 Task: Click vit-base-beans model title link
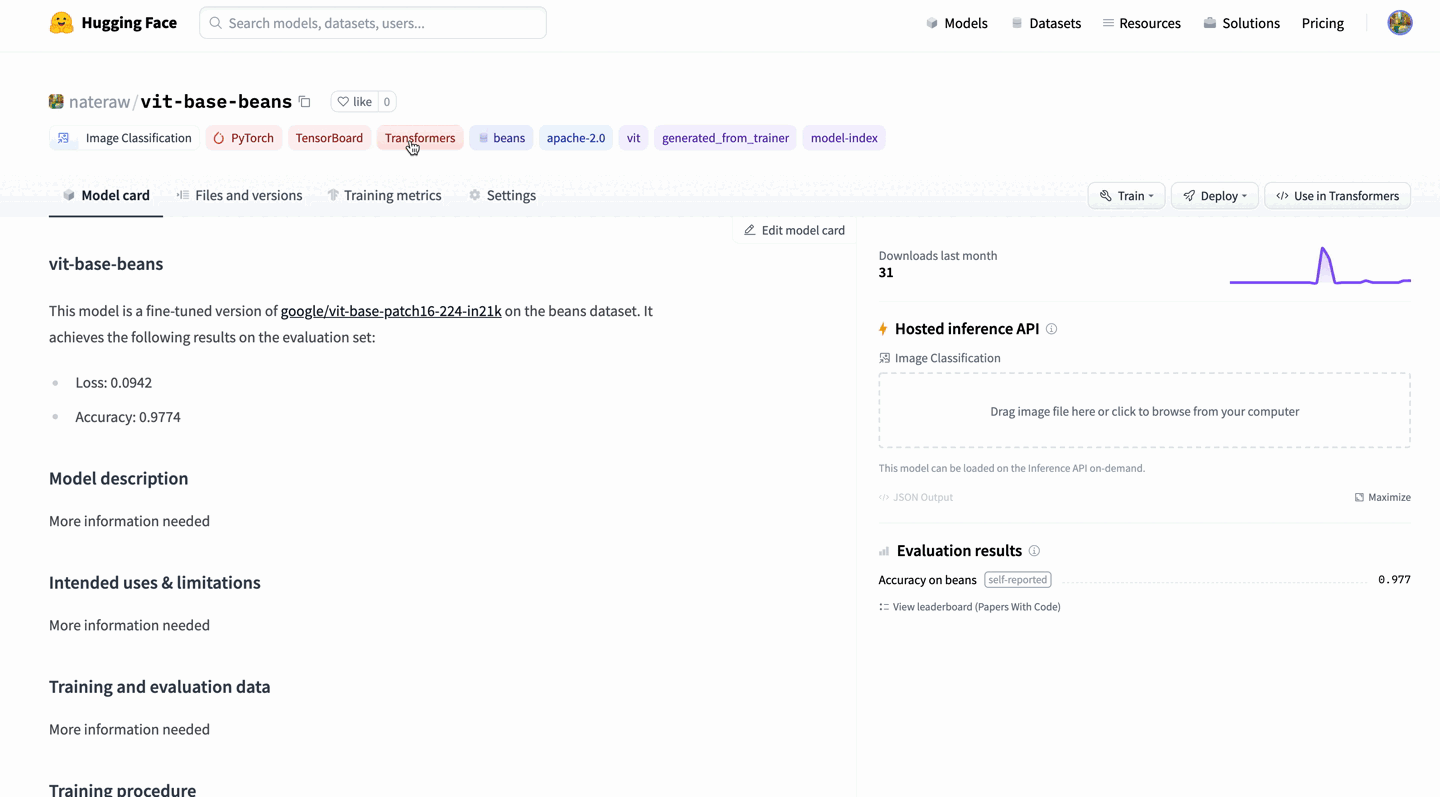click(216, 102)
